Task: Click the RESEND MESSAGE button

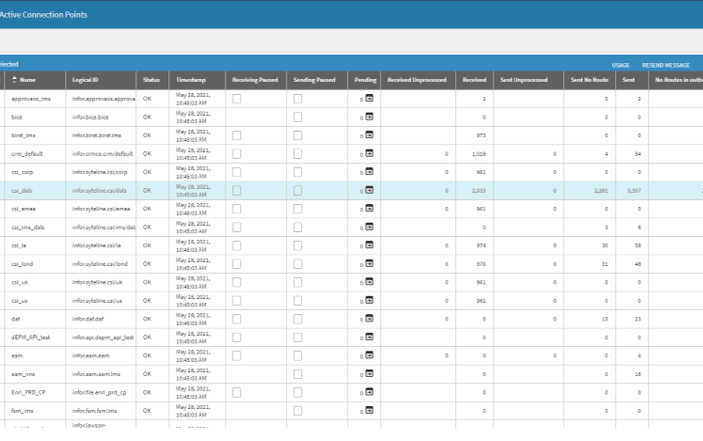Action: click(x=666, y=65)
